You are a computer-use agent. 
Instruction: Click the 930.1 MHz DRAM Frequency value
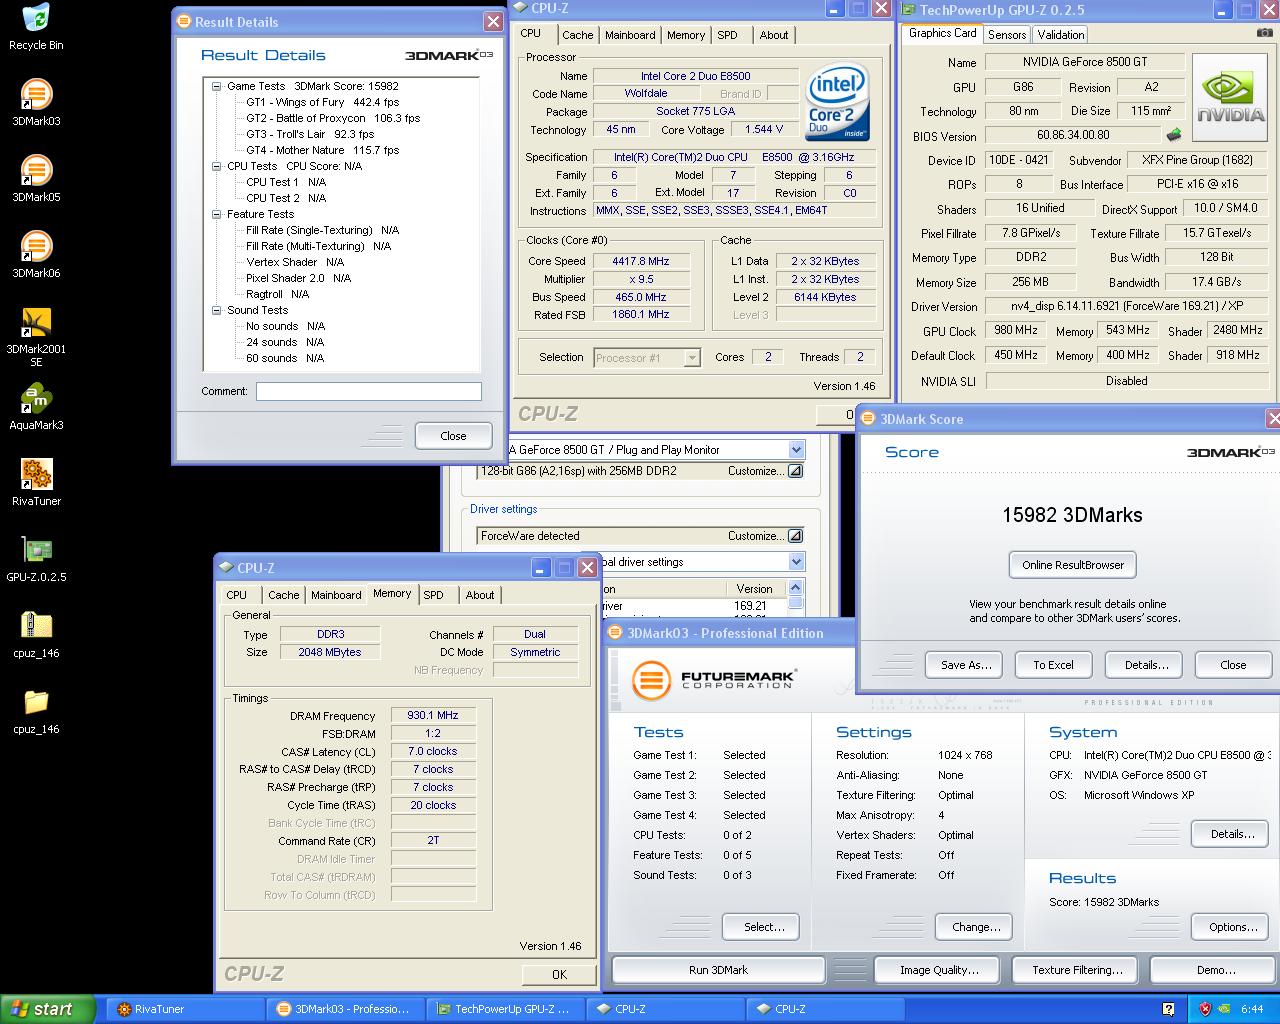pos(432,716)
